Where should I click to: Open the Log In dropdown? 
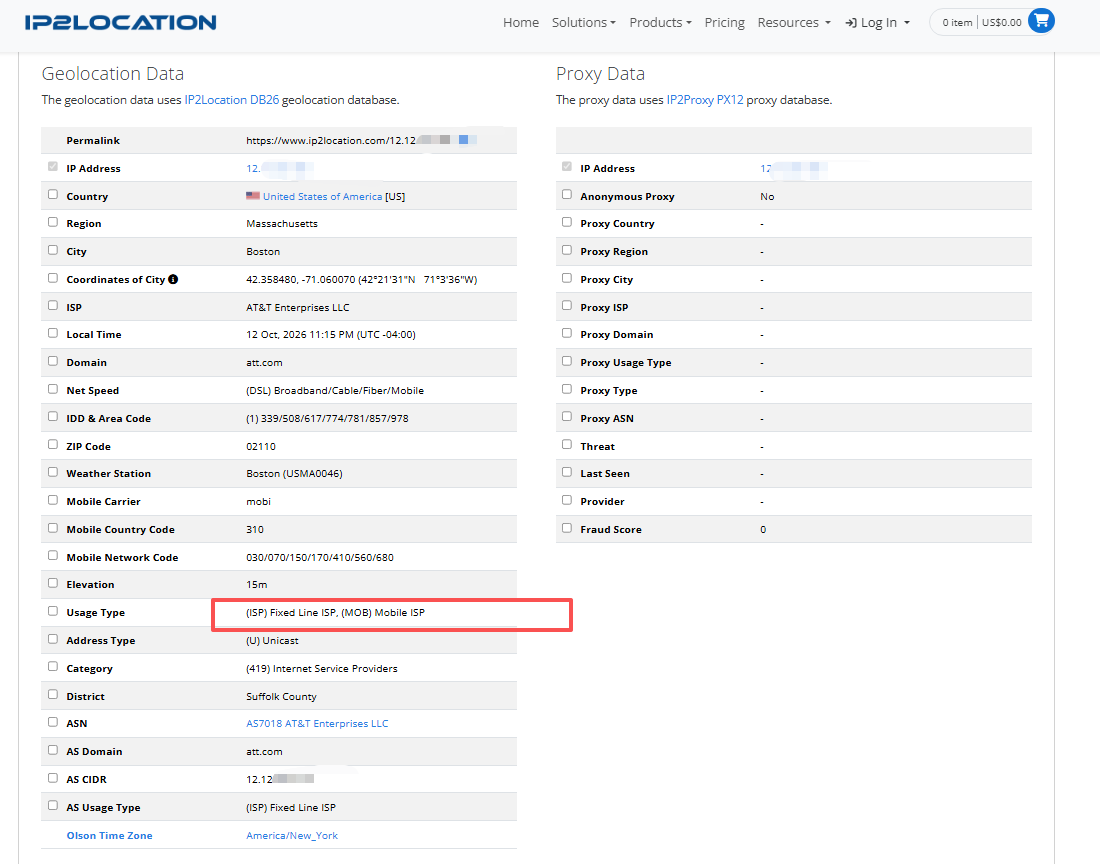tap(878, 22)
